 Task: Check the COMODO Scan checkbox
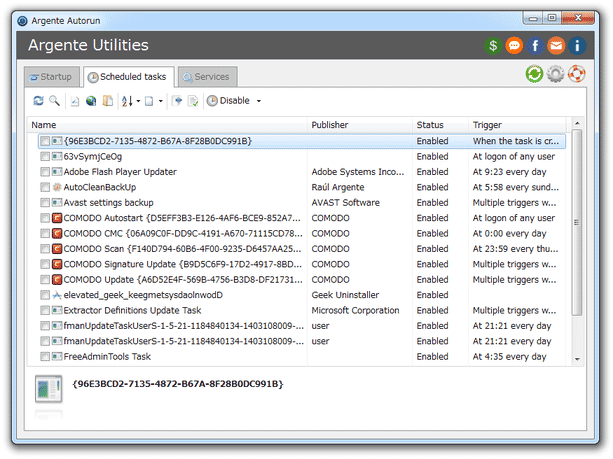pos(45,249)
